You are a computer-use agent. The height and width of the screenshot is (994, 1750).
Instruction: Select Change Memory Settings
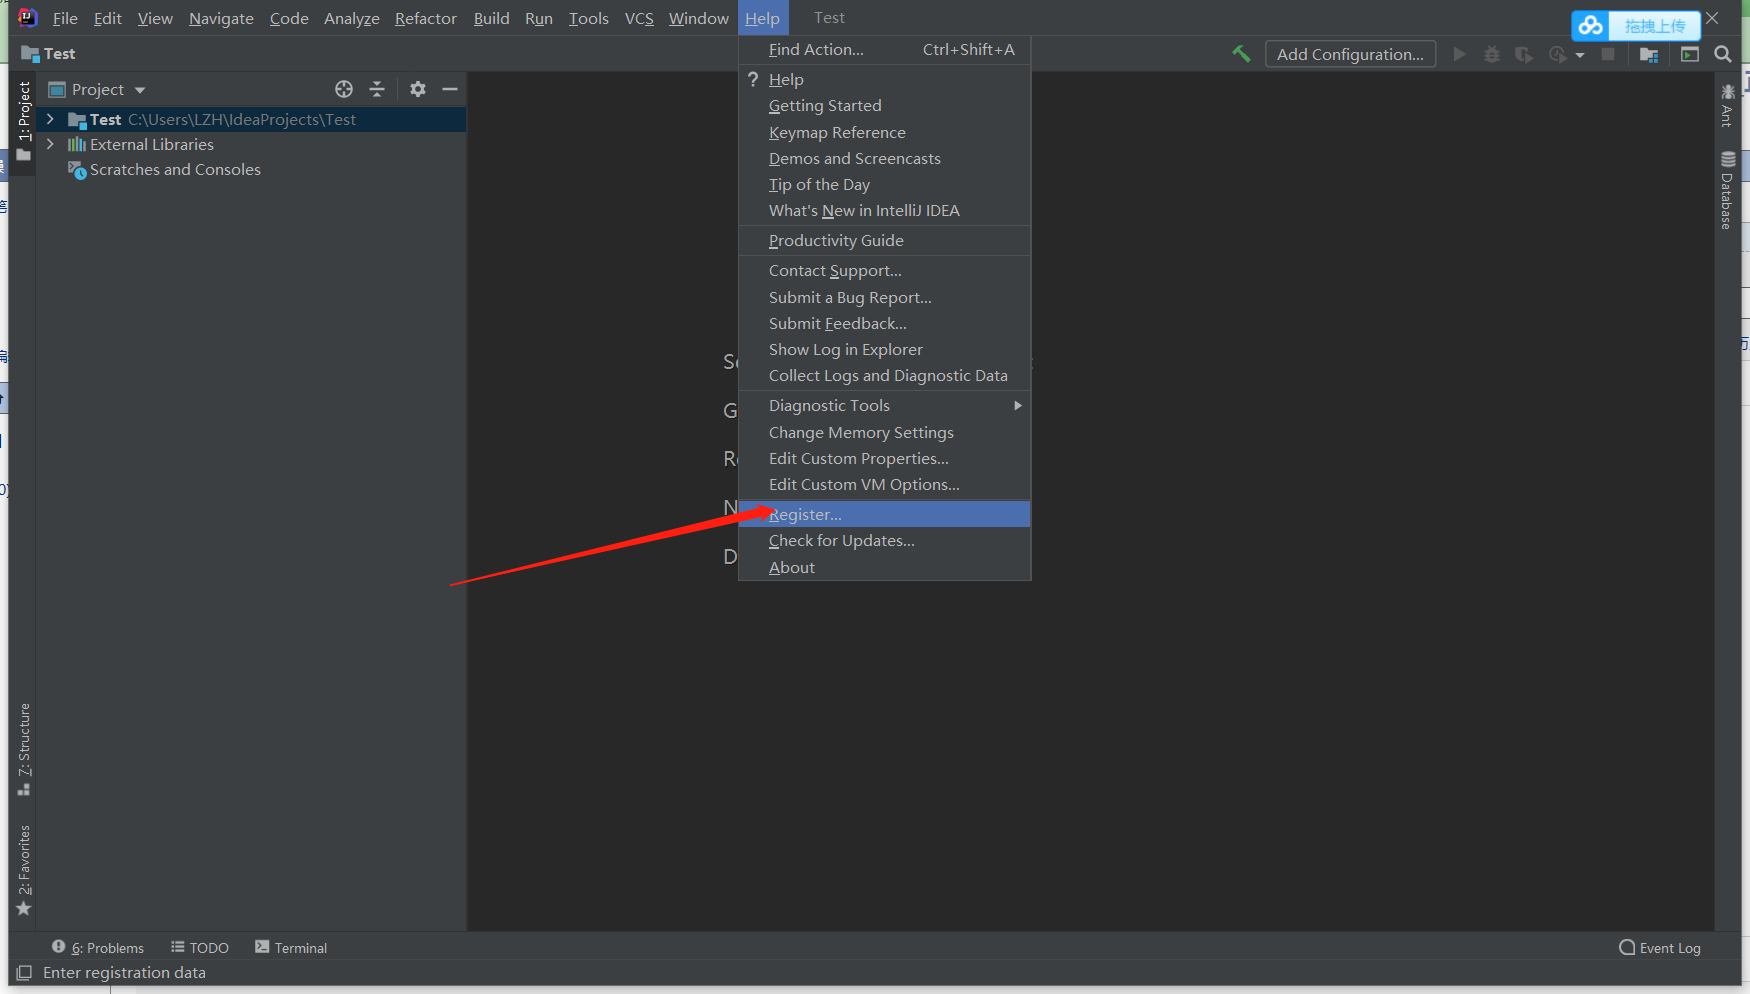(884, 432)
